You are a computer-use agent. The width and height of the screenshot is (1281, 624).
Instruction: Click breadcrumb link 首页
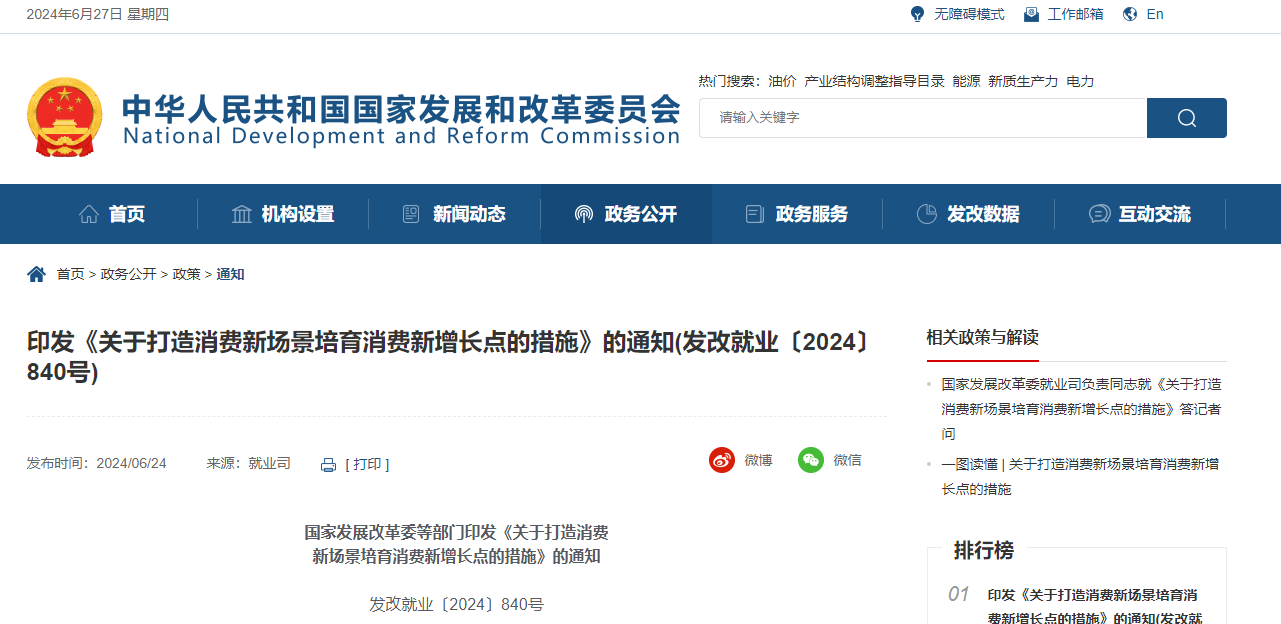(x=70, y=274)
